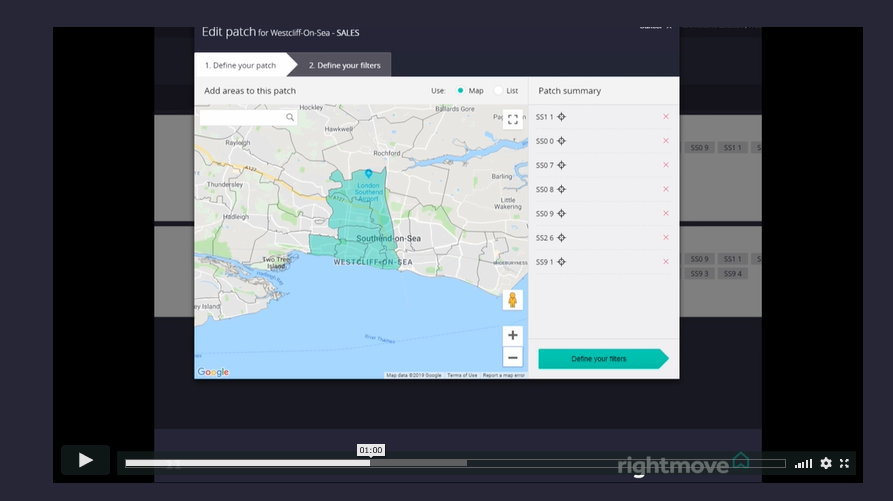
Task: Click the Google logo on map
Action: (x=213, y=372)
